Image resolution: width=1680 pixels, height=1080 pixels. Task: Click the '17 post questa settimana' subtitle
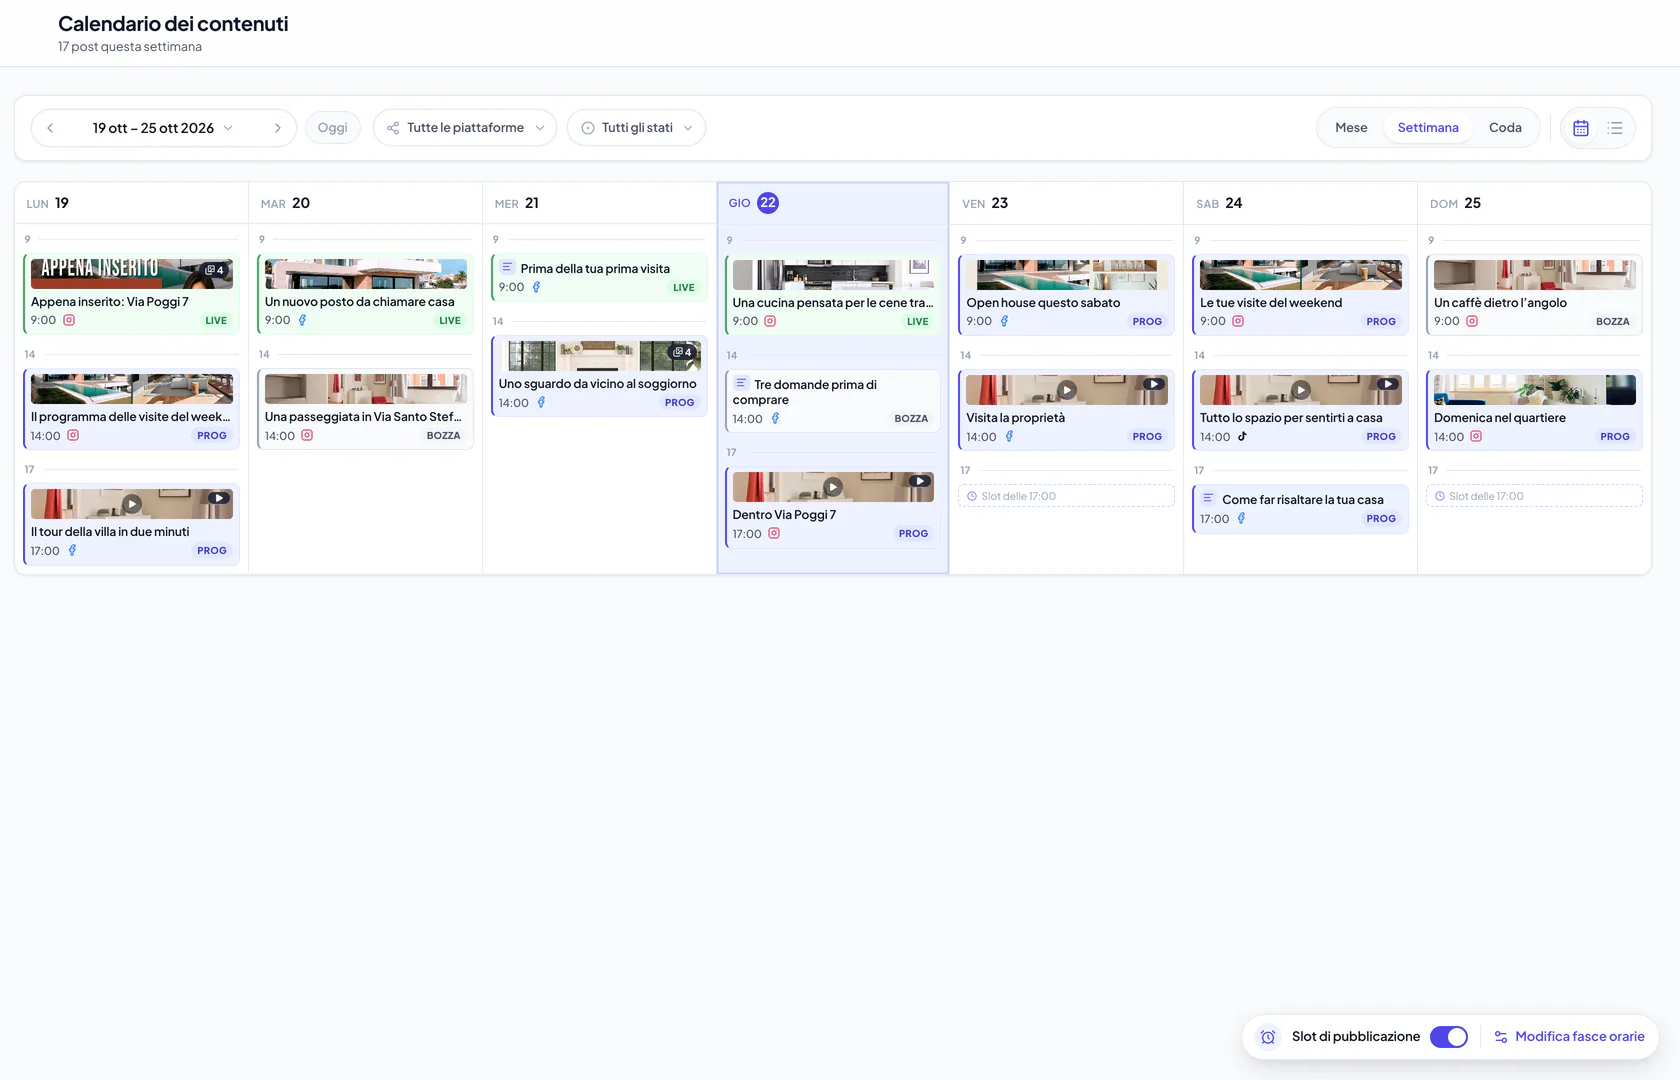[130, 47]
